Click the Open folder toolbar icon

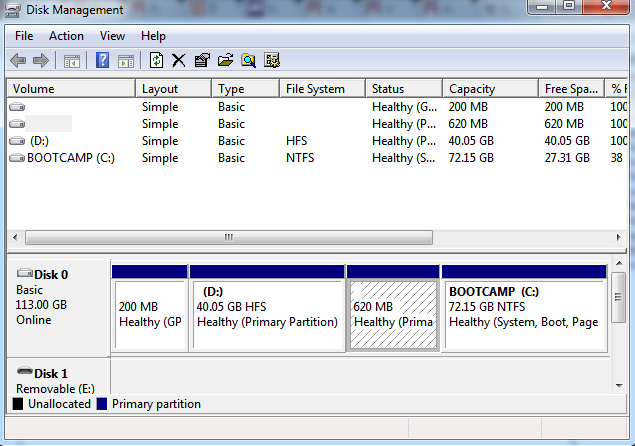pyautogui.click(x=225, y=60)
